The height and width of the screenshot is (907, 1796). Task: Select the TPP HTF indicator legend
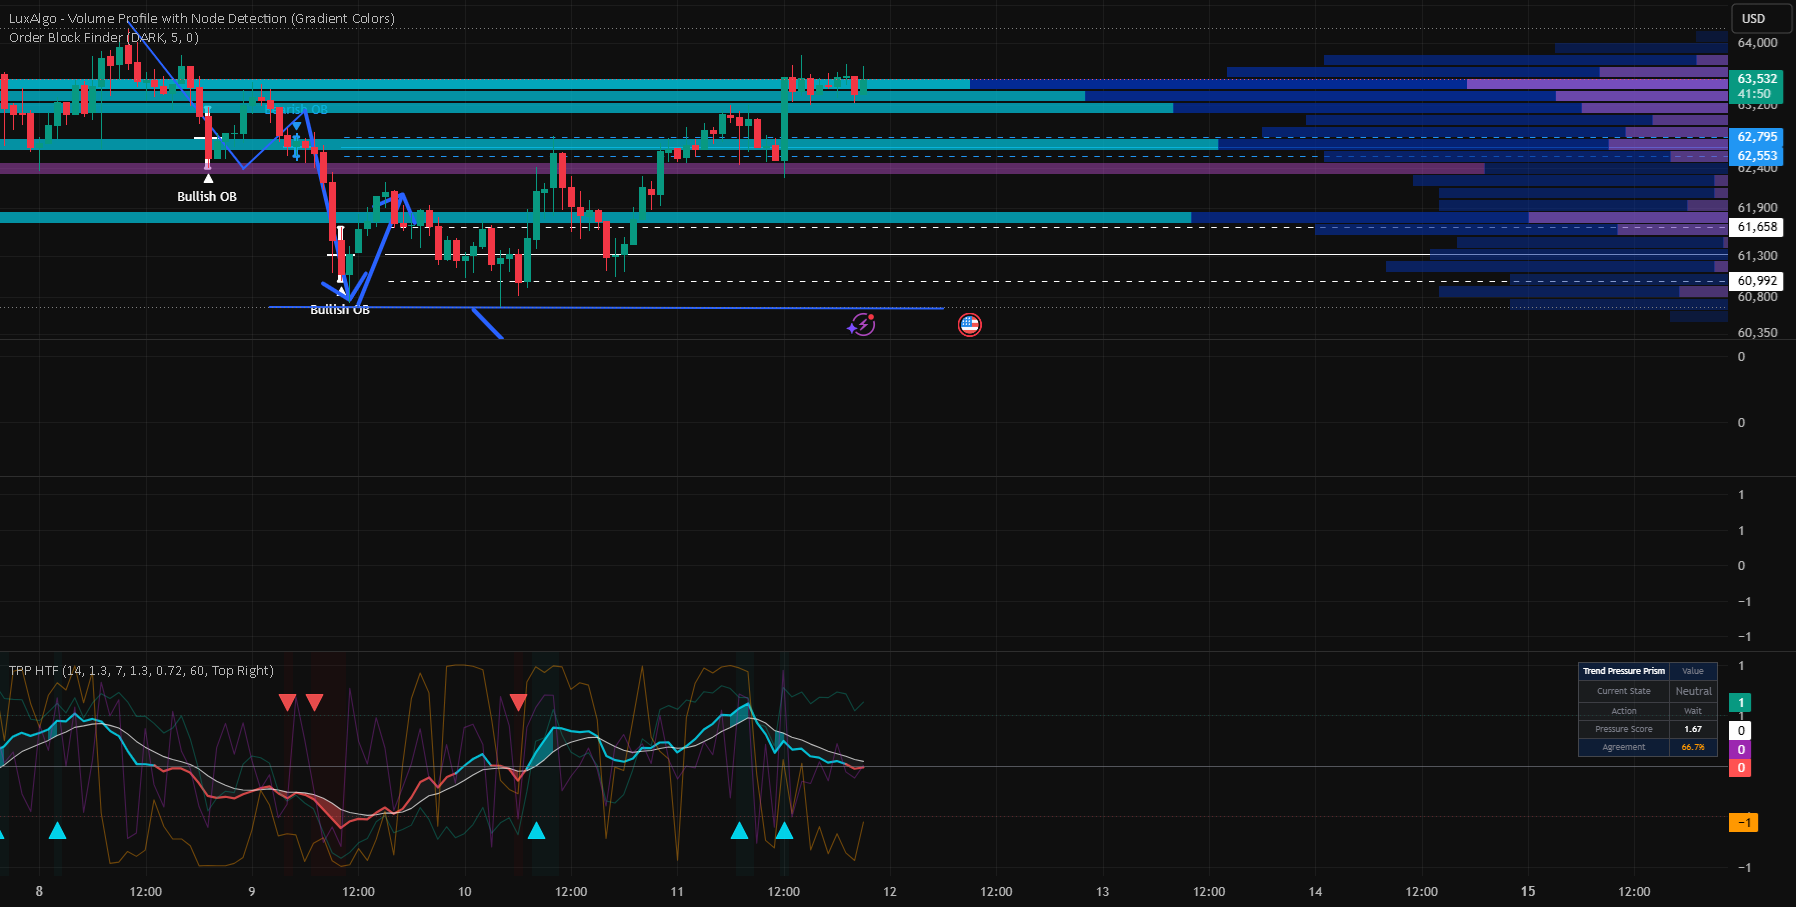[x=141, y=670]
